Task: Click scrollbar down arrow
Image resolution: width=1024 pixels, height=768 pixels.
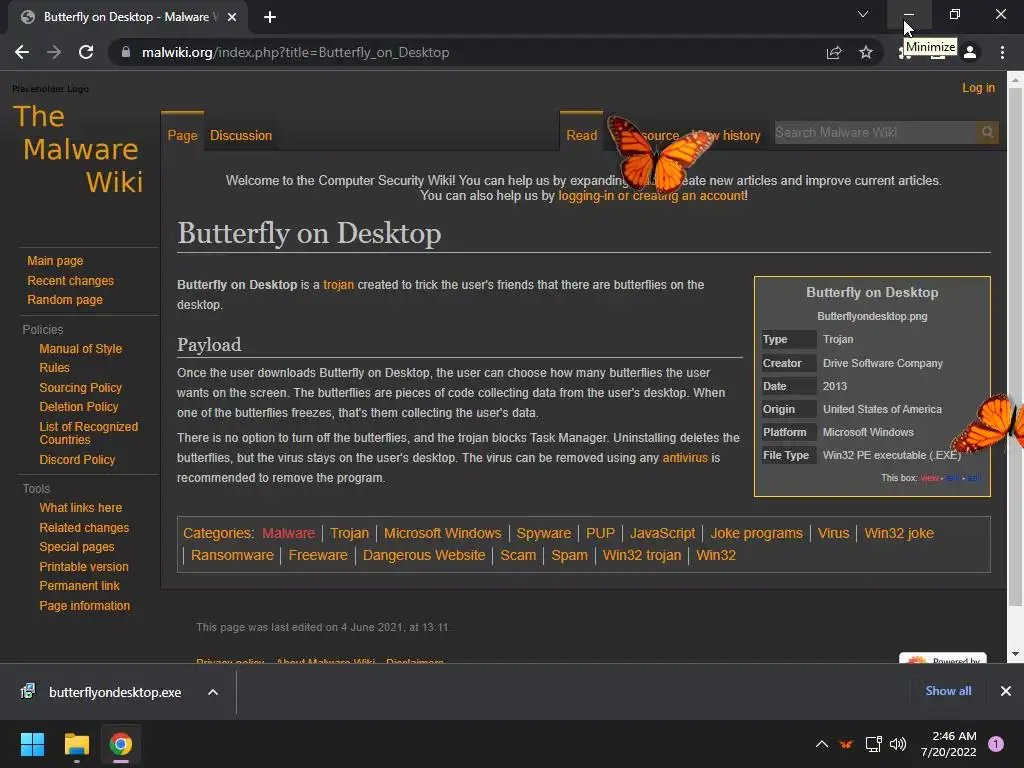Action: coord(1015,654)
